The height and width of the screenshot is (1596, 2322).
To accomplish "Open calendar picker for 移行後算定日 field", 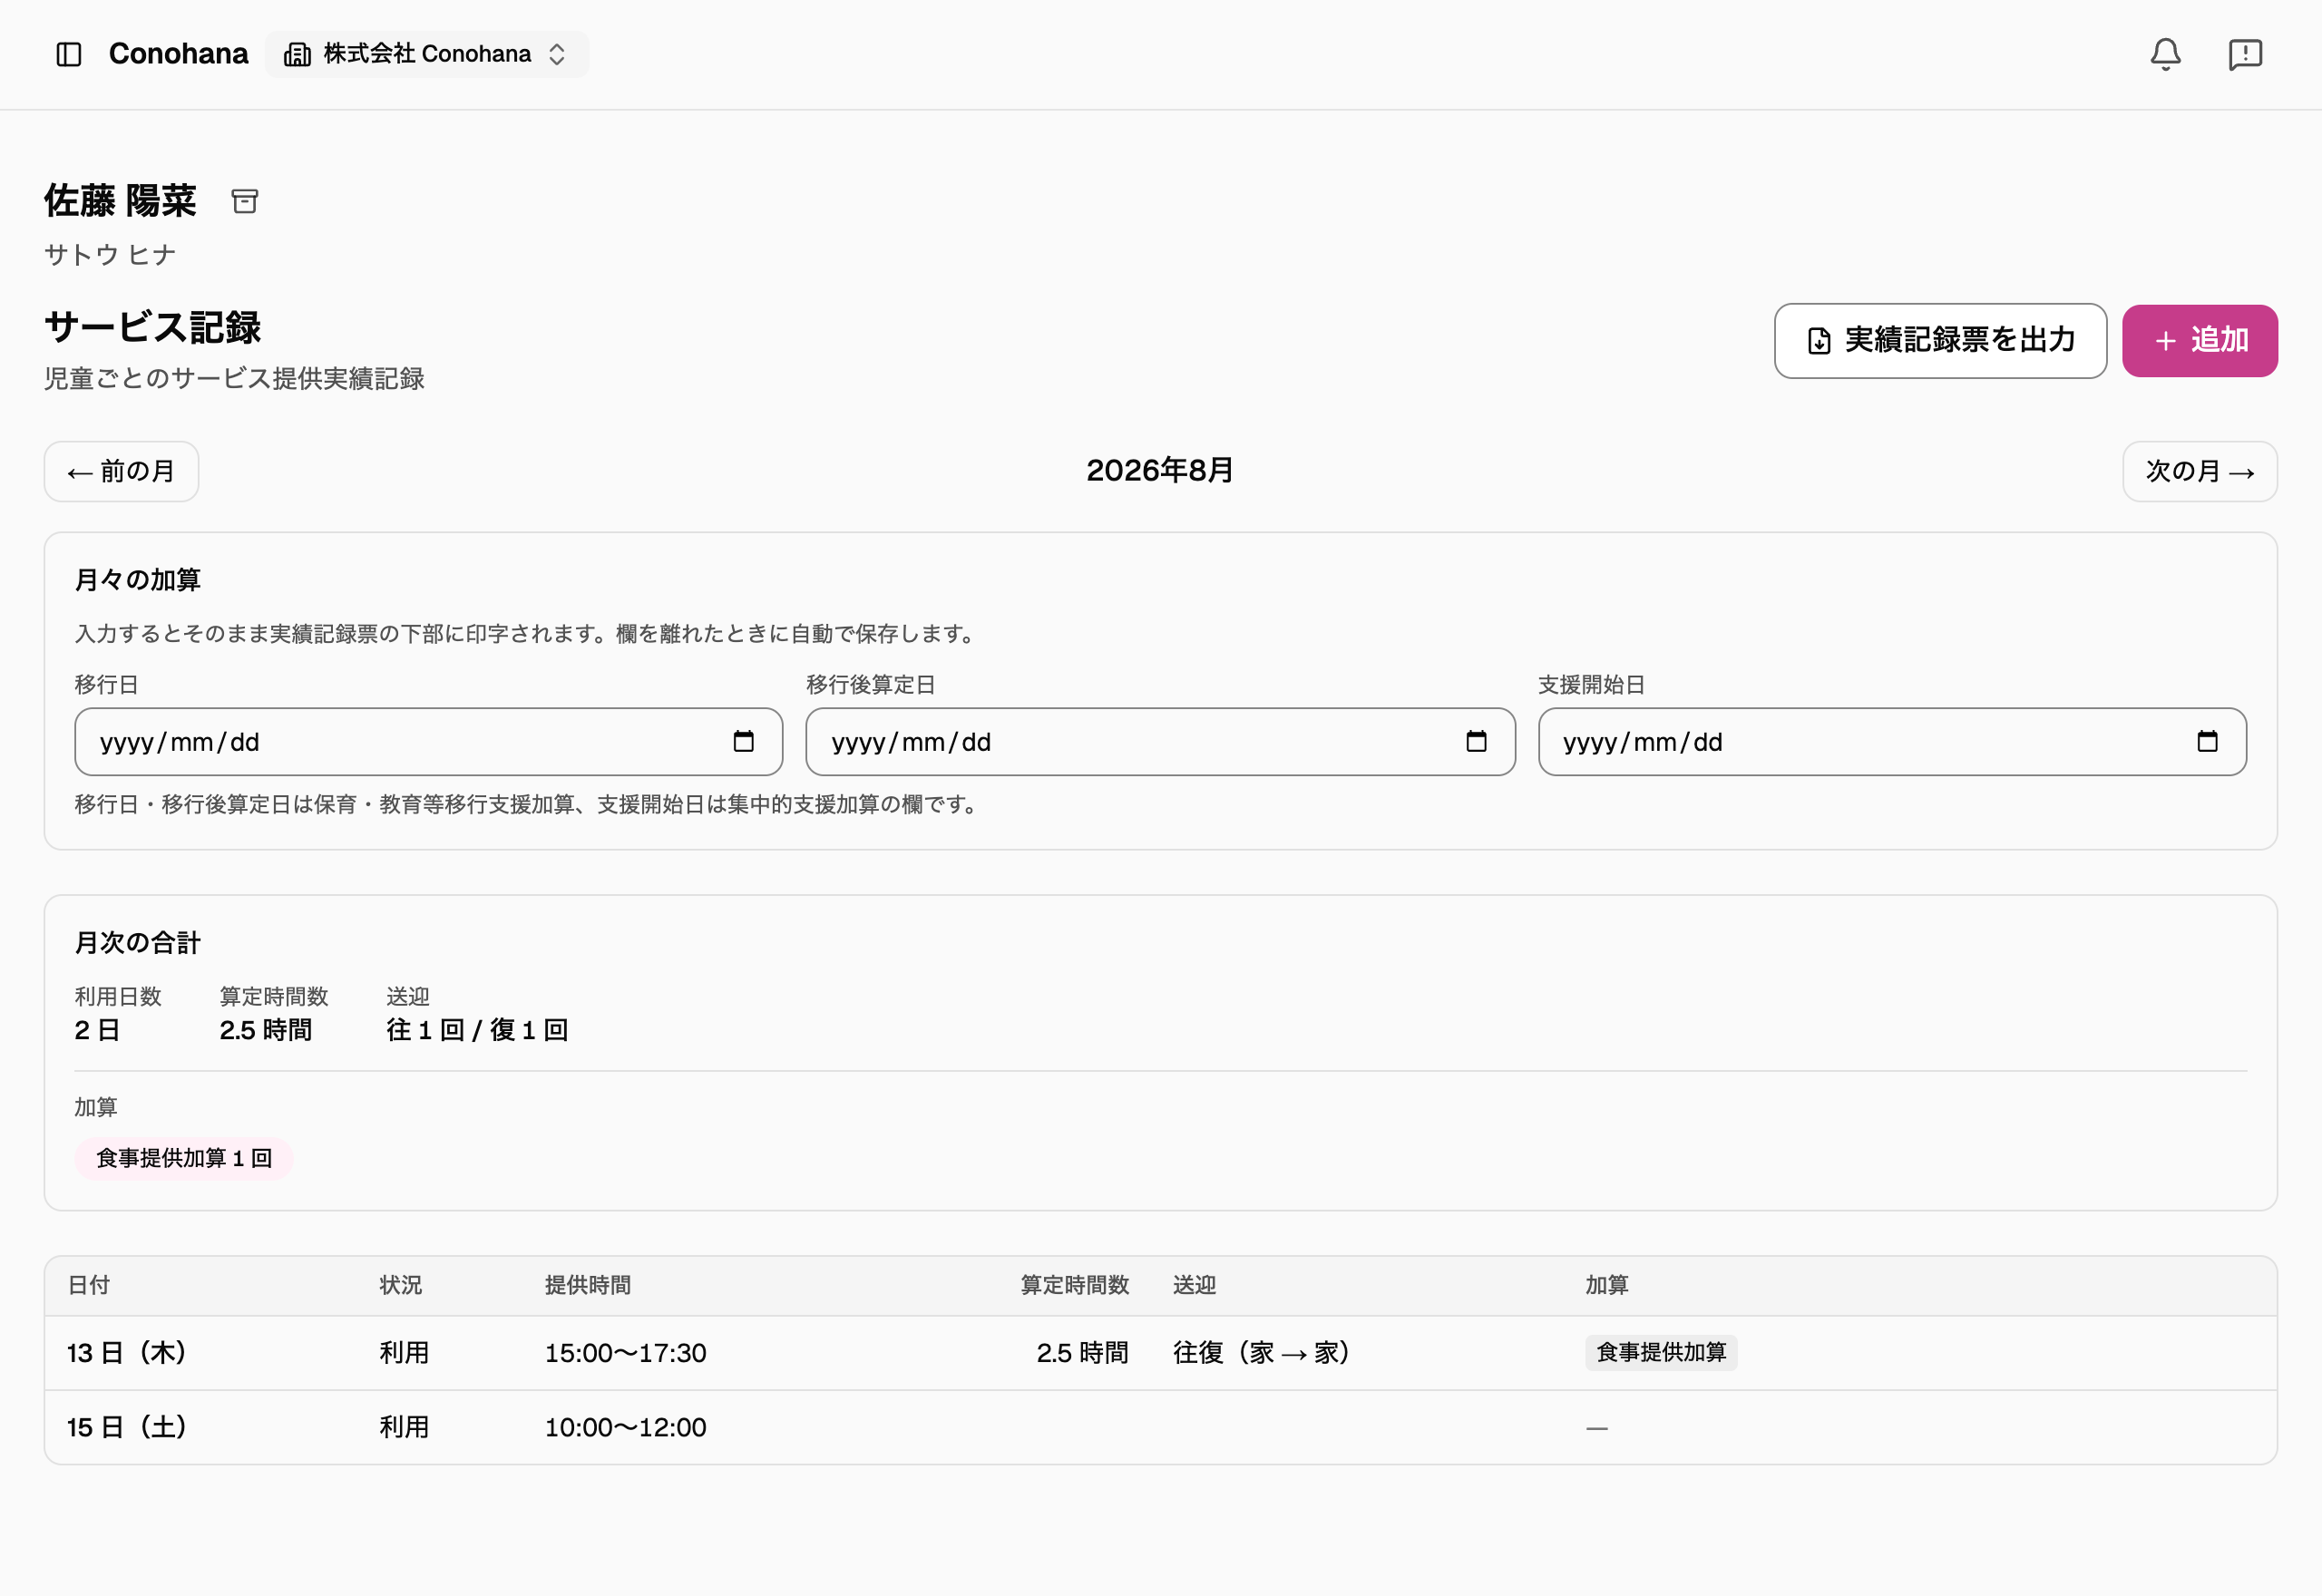I will point(1476,741).
